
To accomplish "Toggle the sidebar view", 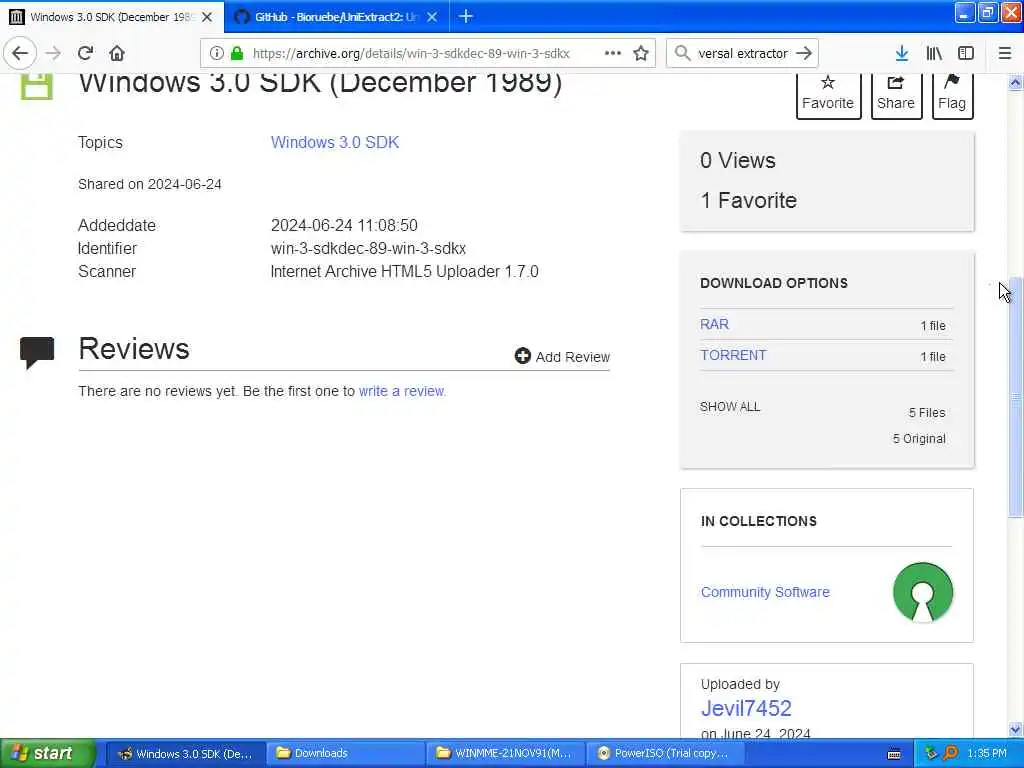I will [x=966, y=53].
